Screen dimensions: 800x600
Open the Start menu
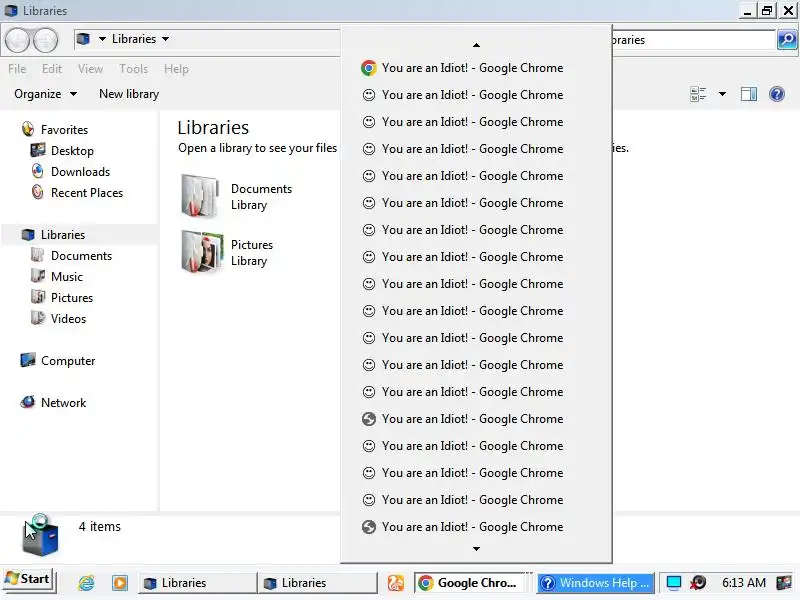(x=29, y=579)
